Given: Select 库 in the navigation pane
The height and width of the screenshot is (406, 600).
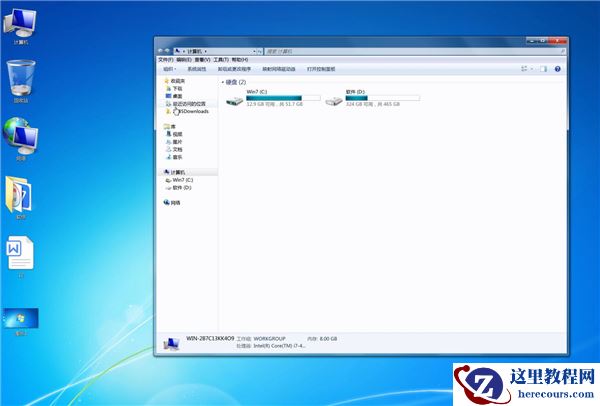Looking at the screenshot, I should (173, 127).
